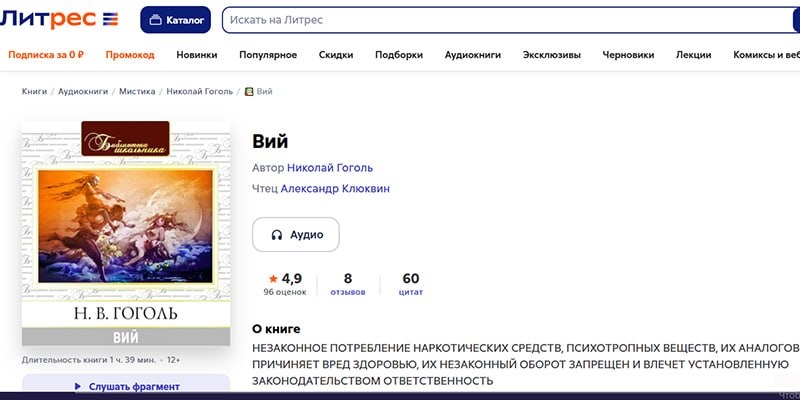Open the Черновики section
Screen dimensions: 800x400
click(628, 55)
